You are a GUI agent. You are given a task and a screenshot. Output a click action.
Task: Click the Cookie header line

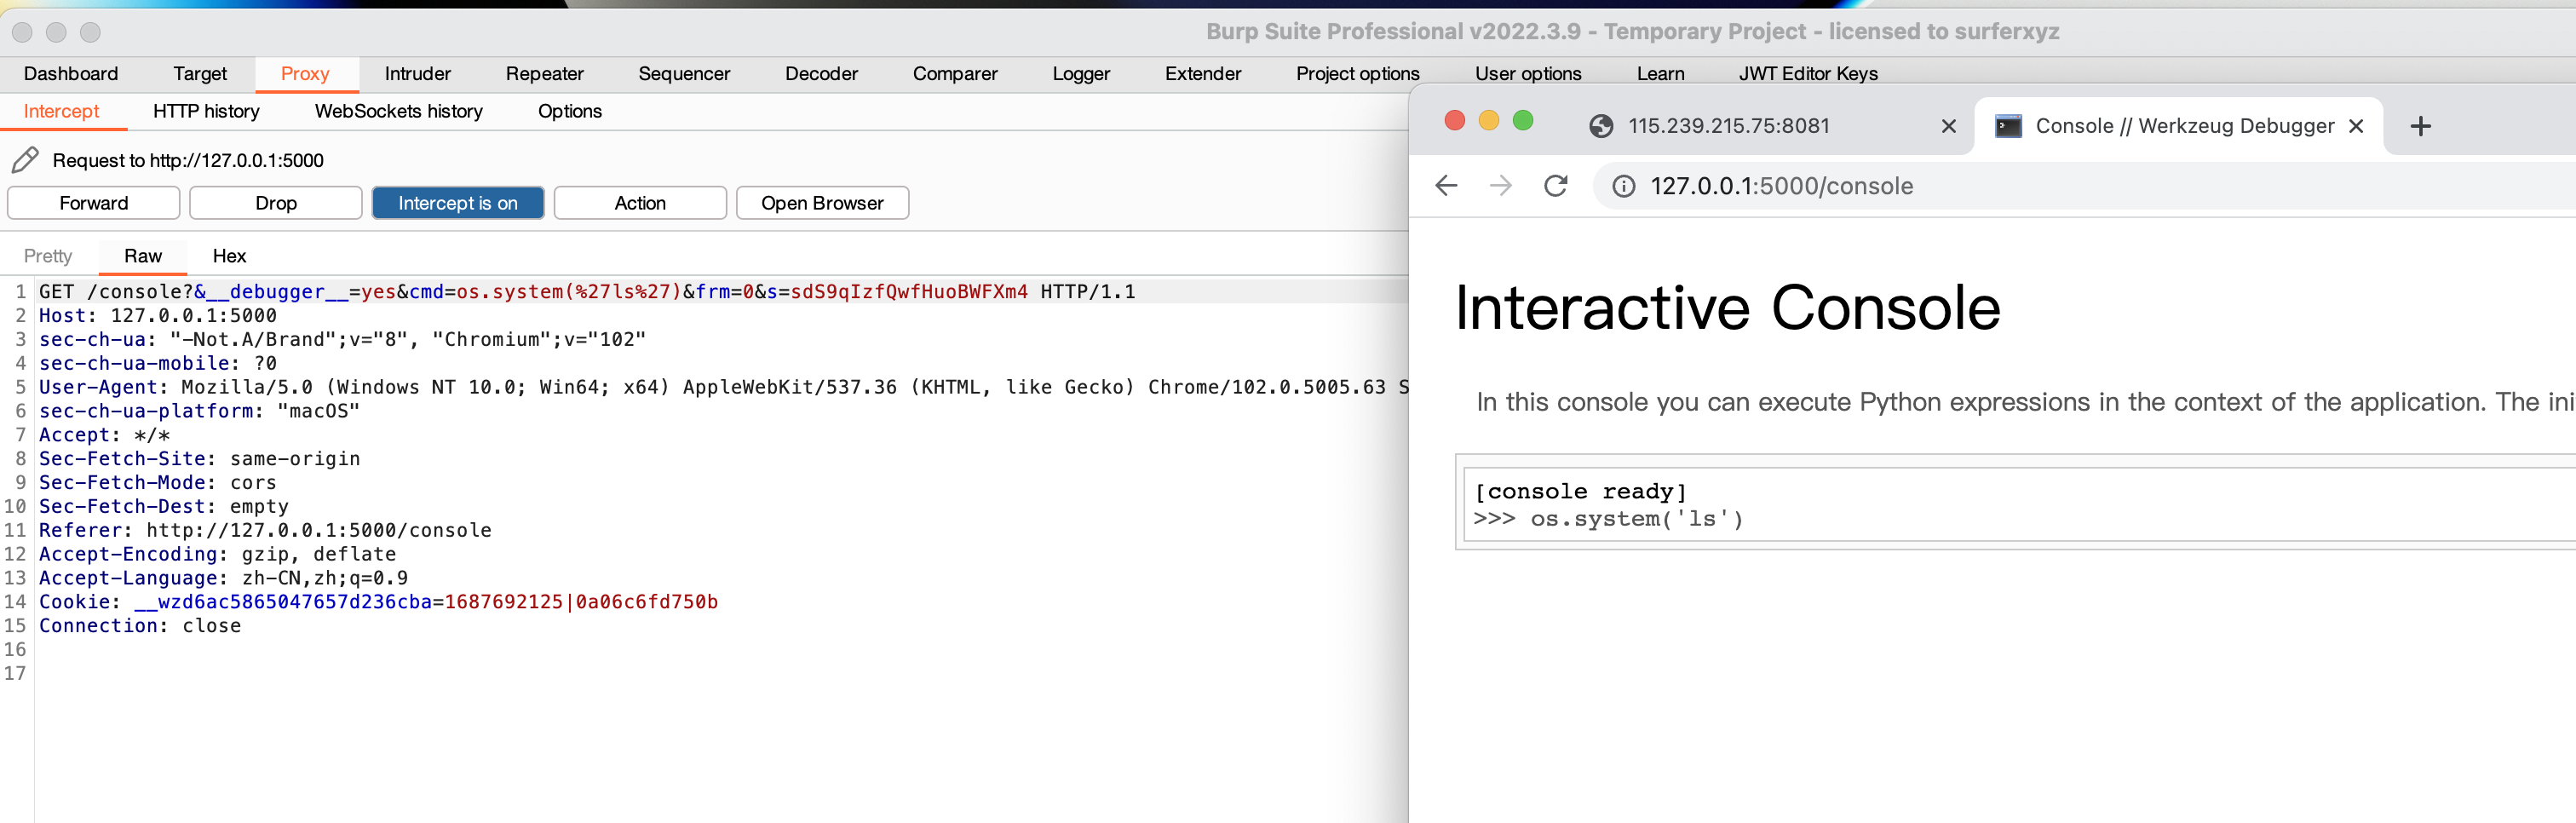(x=378, y=602)
